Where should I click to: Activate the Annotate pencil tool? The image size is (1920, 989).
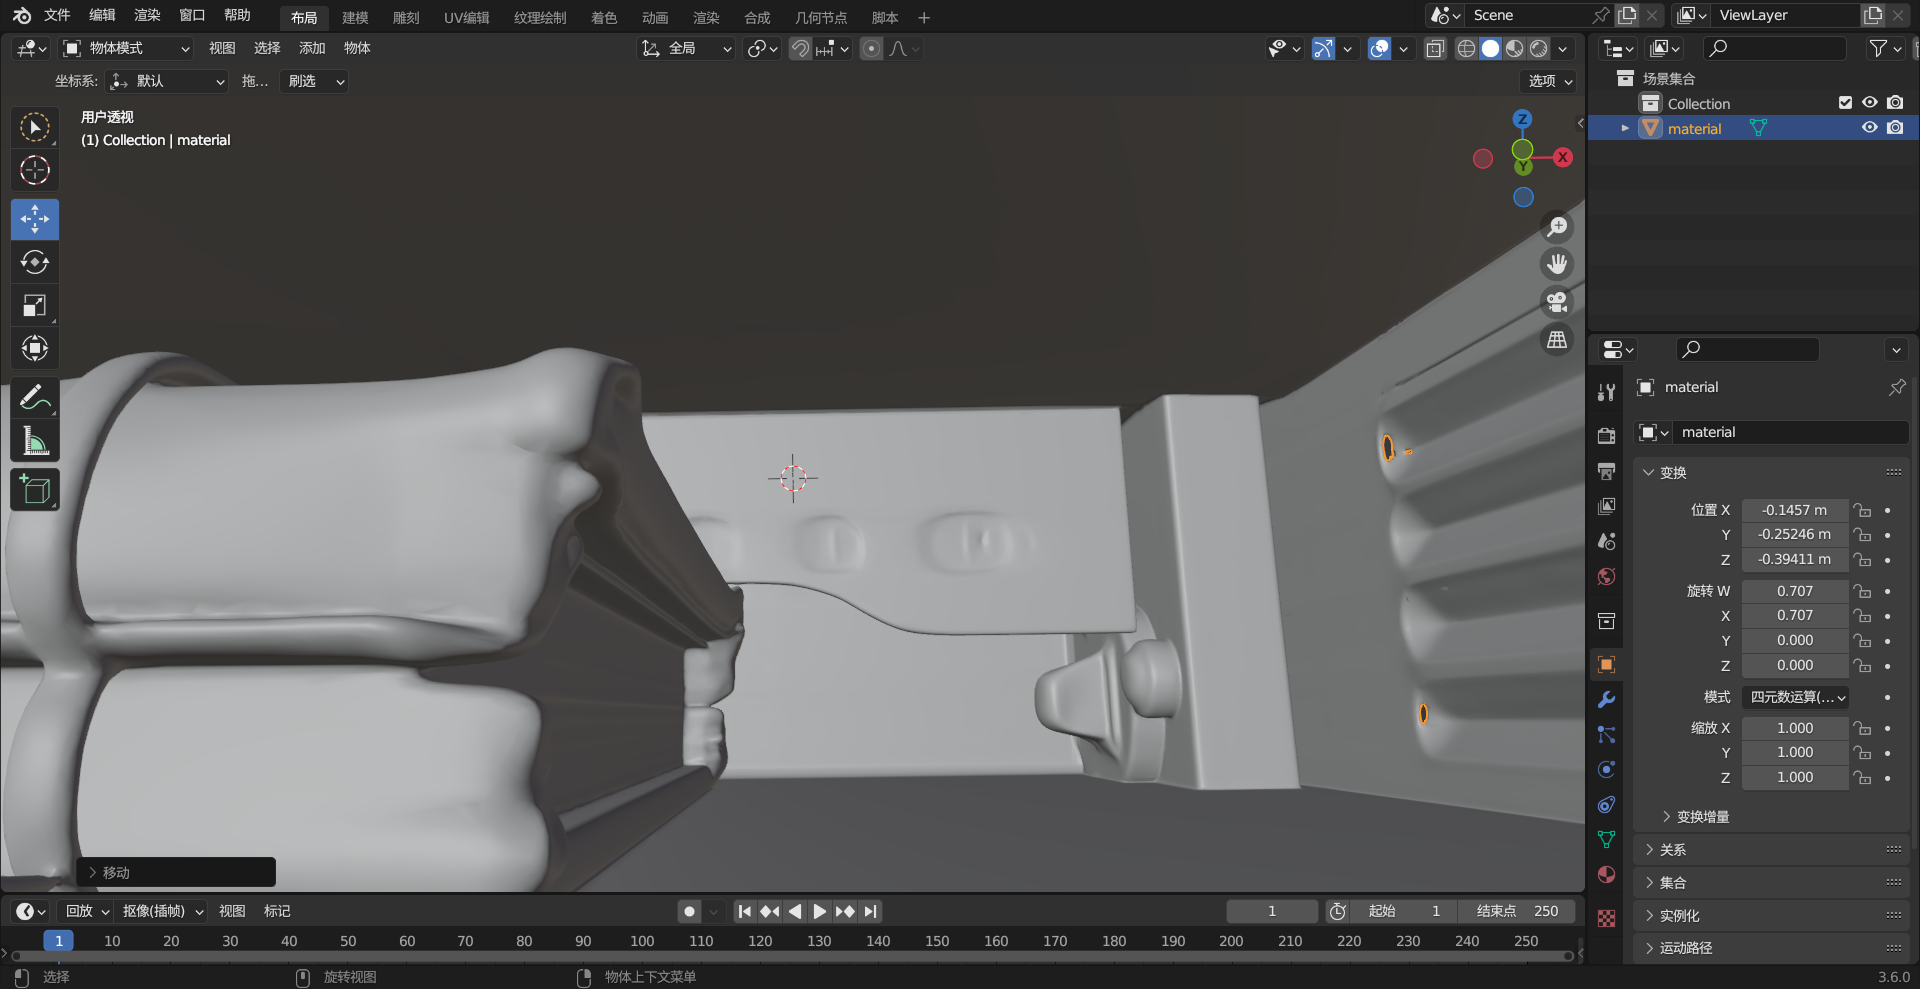point(35,398)
